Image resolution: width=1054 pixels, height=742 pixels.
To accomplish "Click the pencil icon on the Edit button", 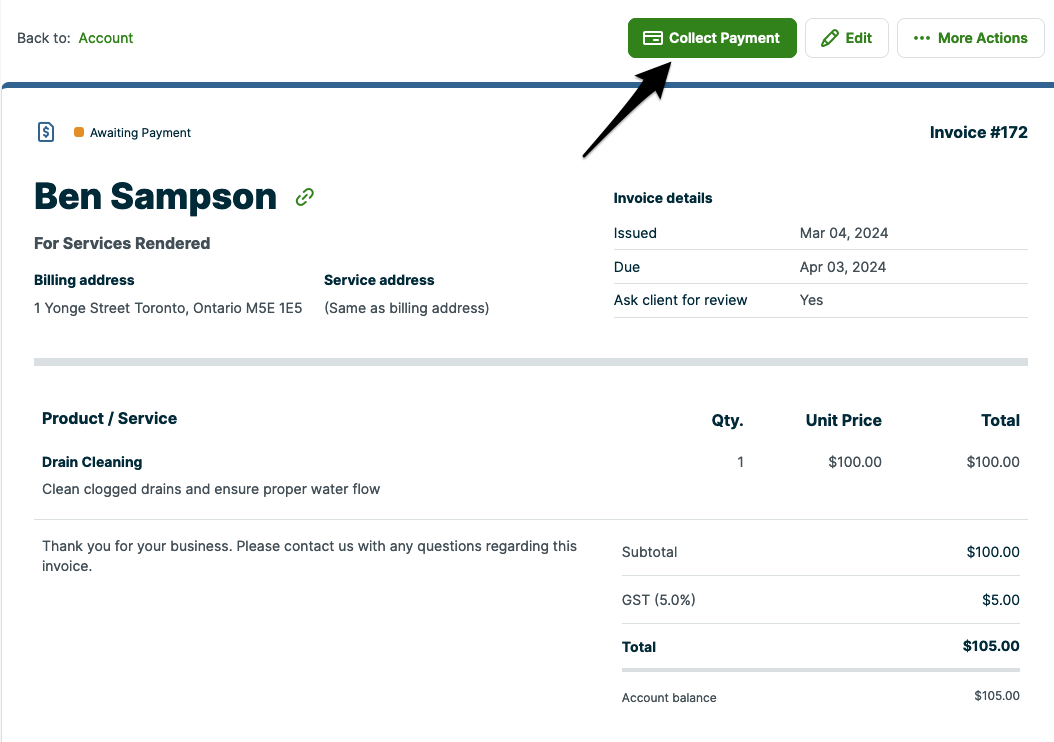I will (x=829, y=37).
